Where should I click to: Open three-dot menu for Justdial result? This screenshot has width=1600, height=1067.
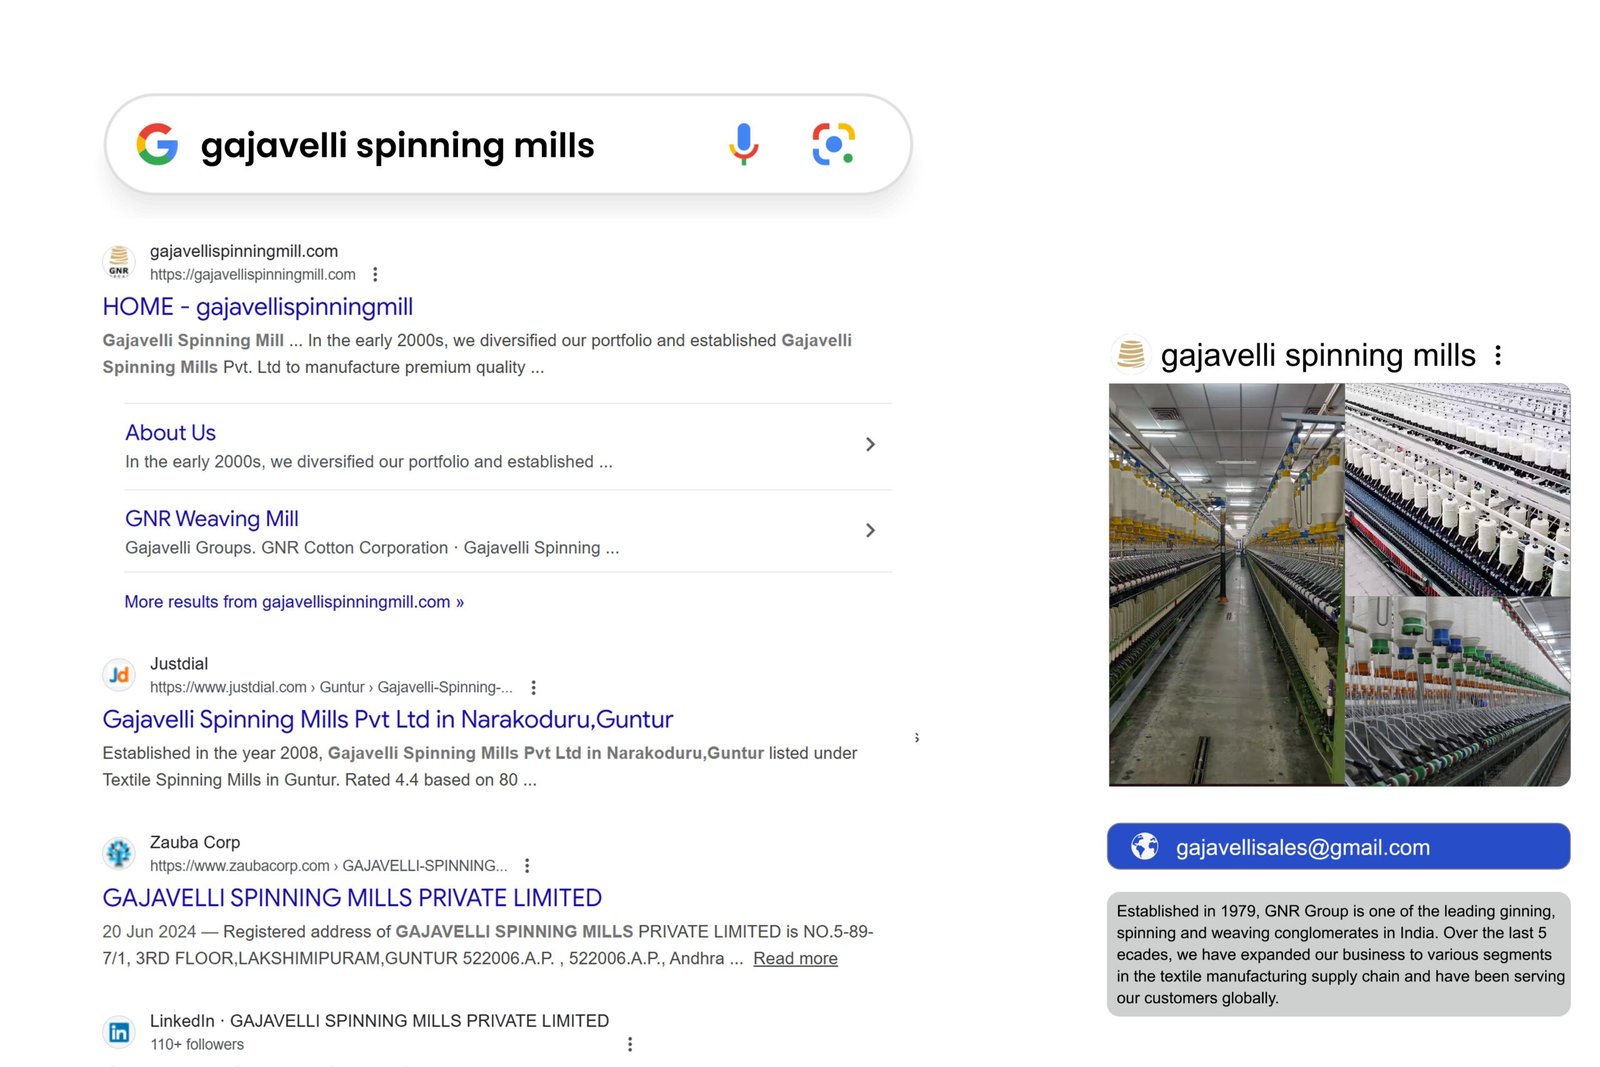click(534, 687)
